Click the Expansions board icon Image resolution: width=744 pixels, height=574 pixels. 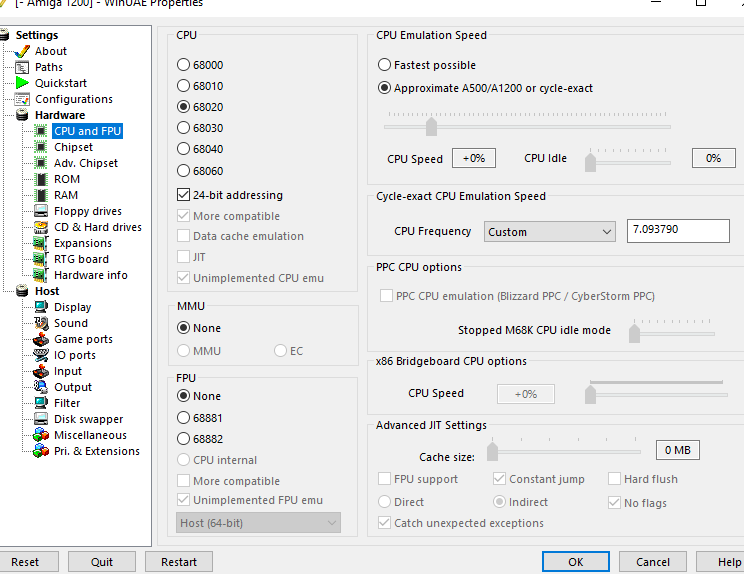pyautogui.click(x=41, y=243)
